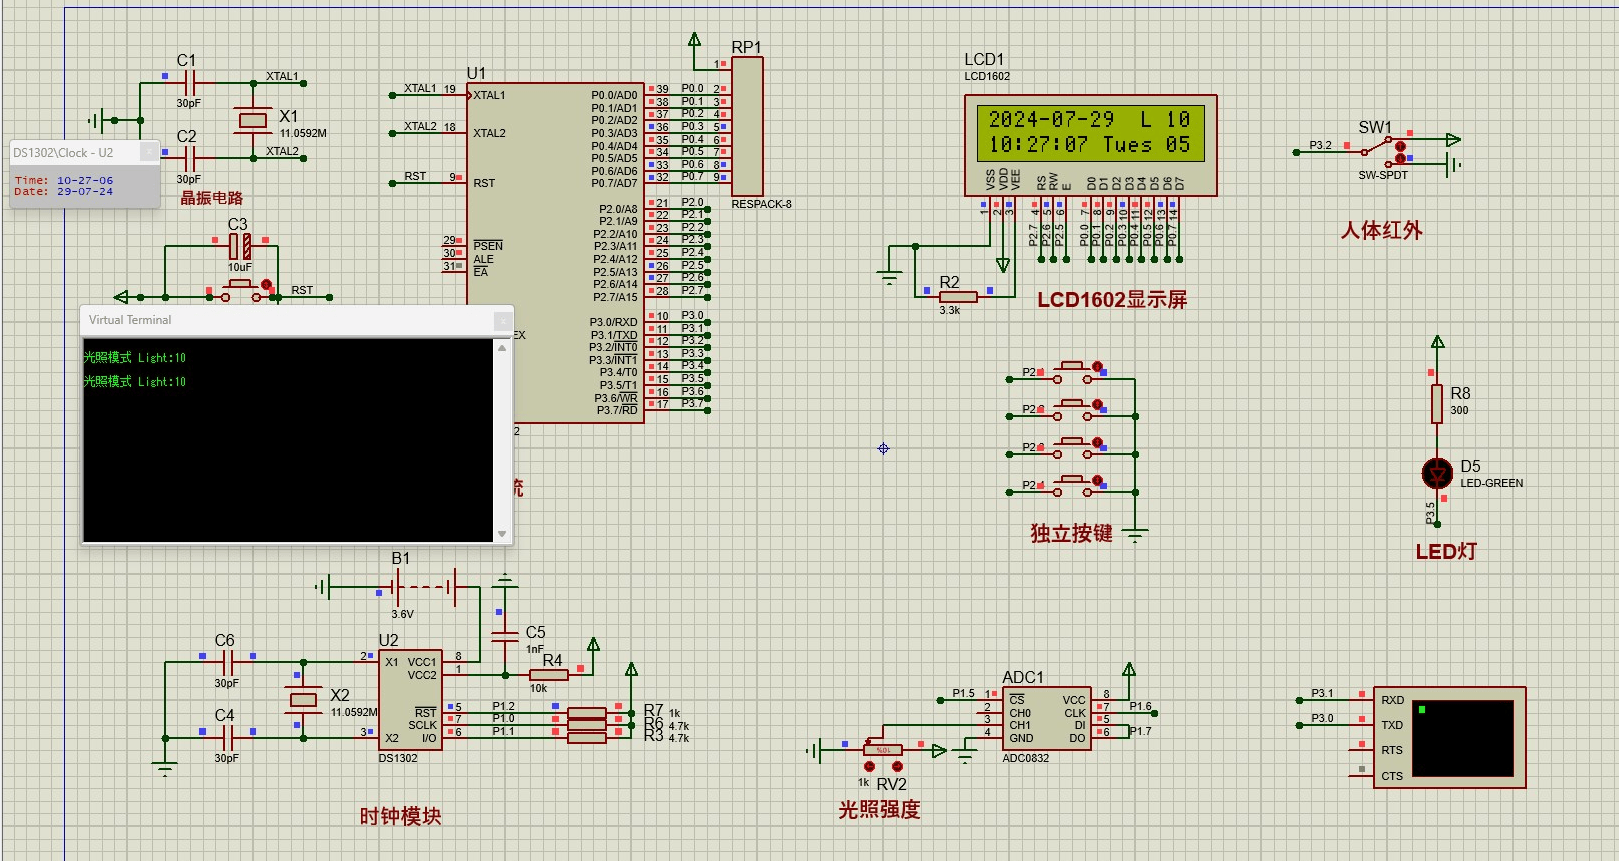Select resistor R8 above the LED

coord(1437,403)
